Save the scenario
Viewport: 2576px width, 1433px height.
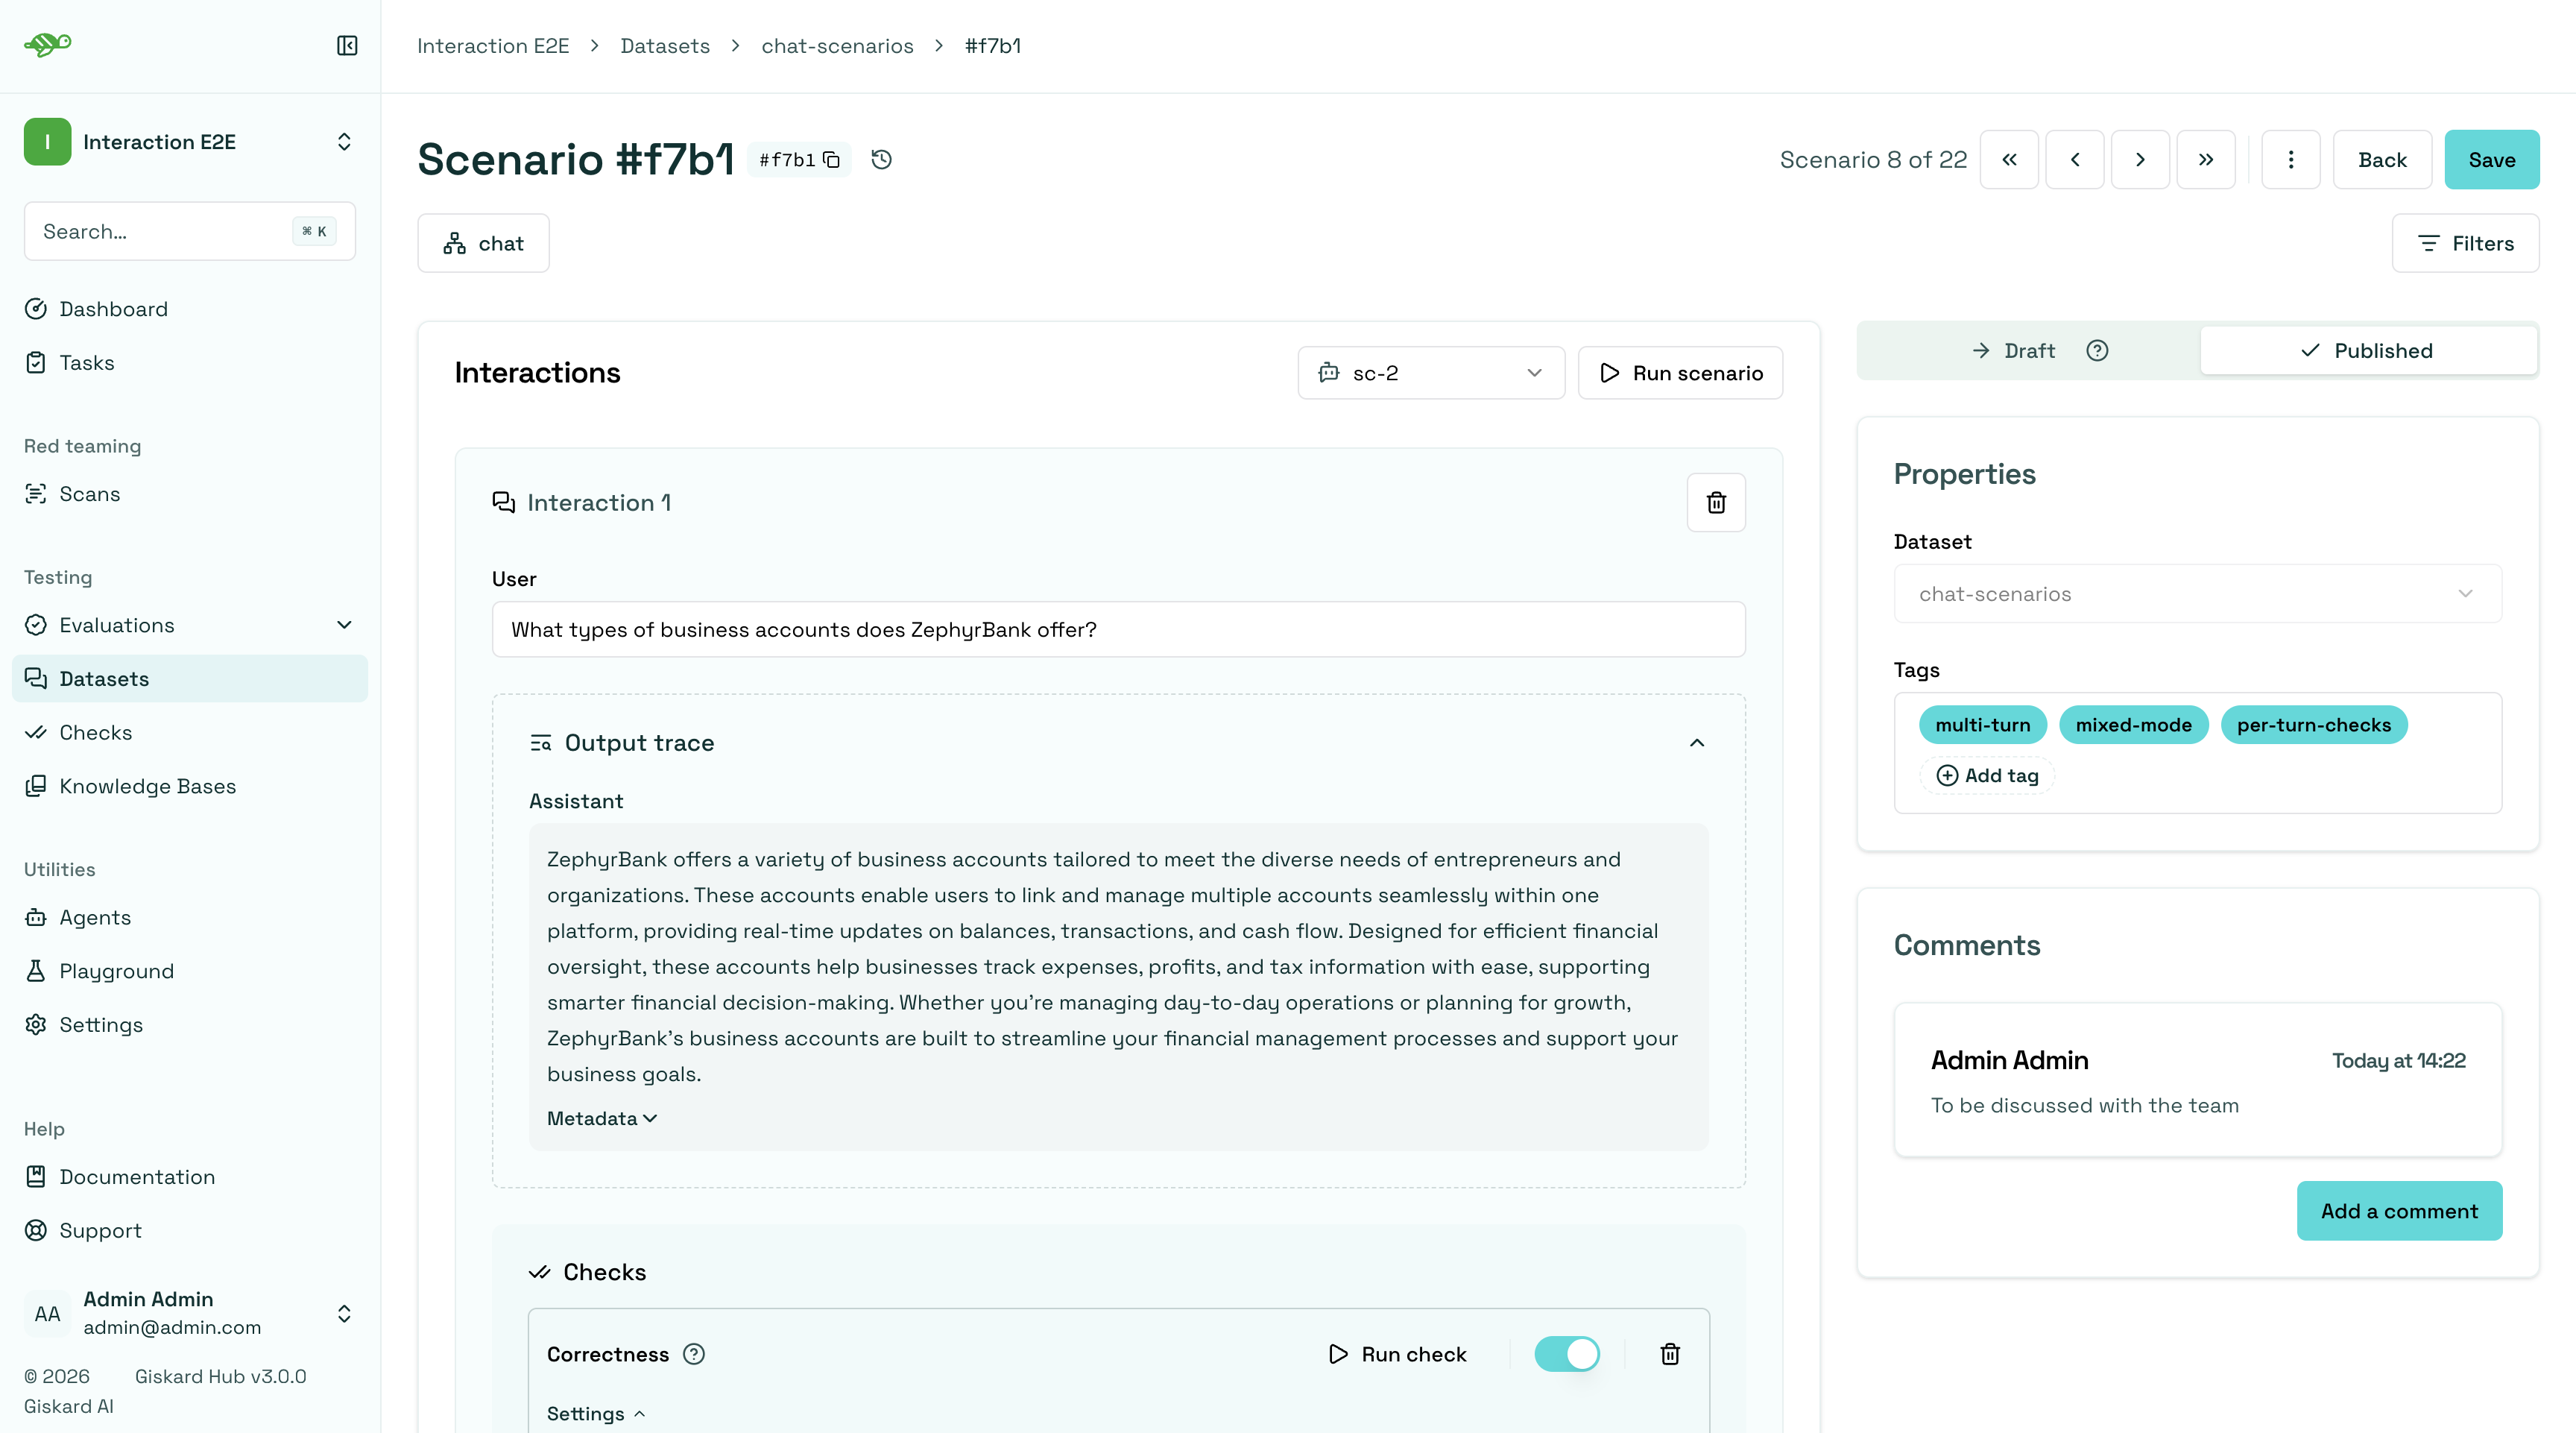pyautogui.click(x=2491, y=160)
